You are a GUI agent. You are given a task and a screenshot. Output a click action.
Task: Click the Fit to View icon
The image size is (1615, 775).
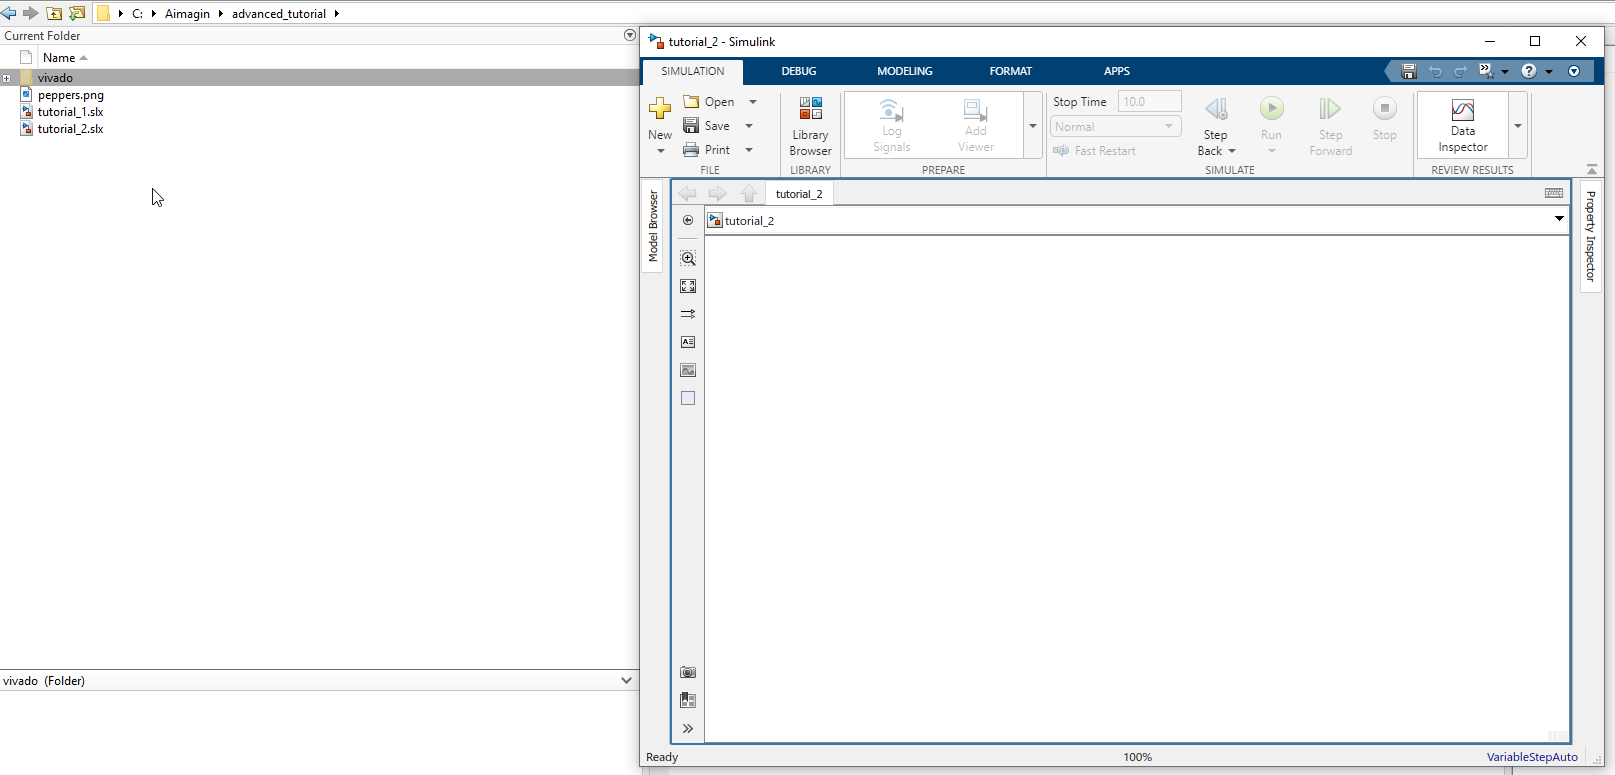(688, 286)
